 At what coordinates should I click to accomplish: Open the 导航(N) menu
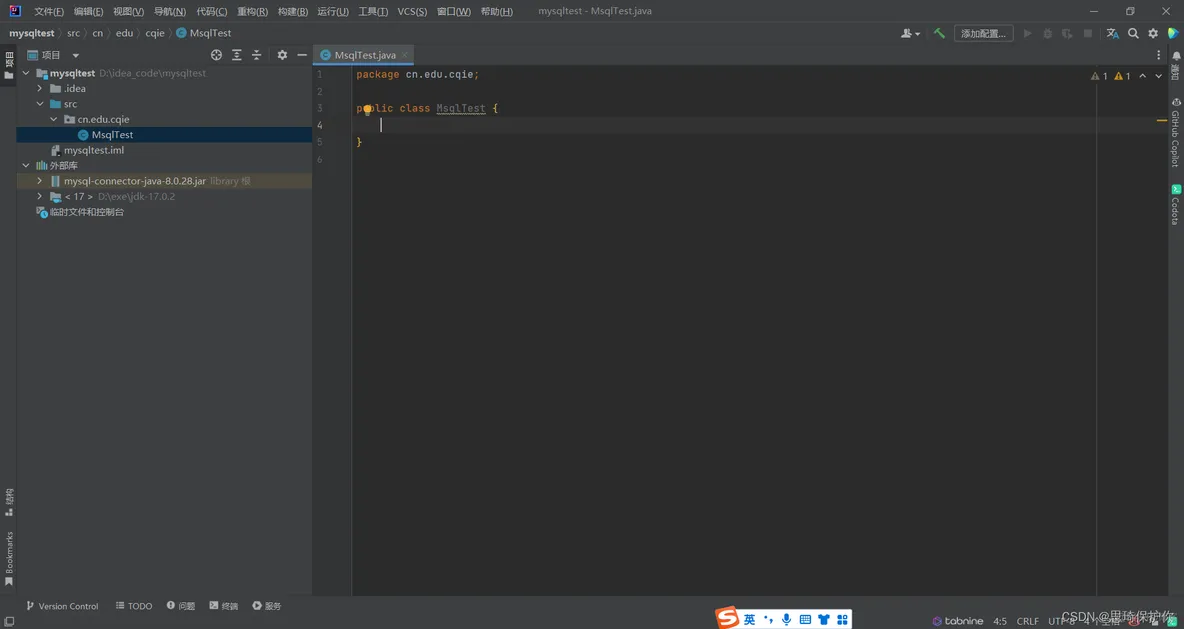pos(170,11)
